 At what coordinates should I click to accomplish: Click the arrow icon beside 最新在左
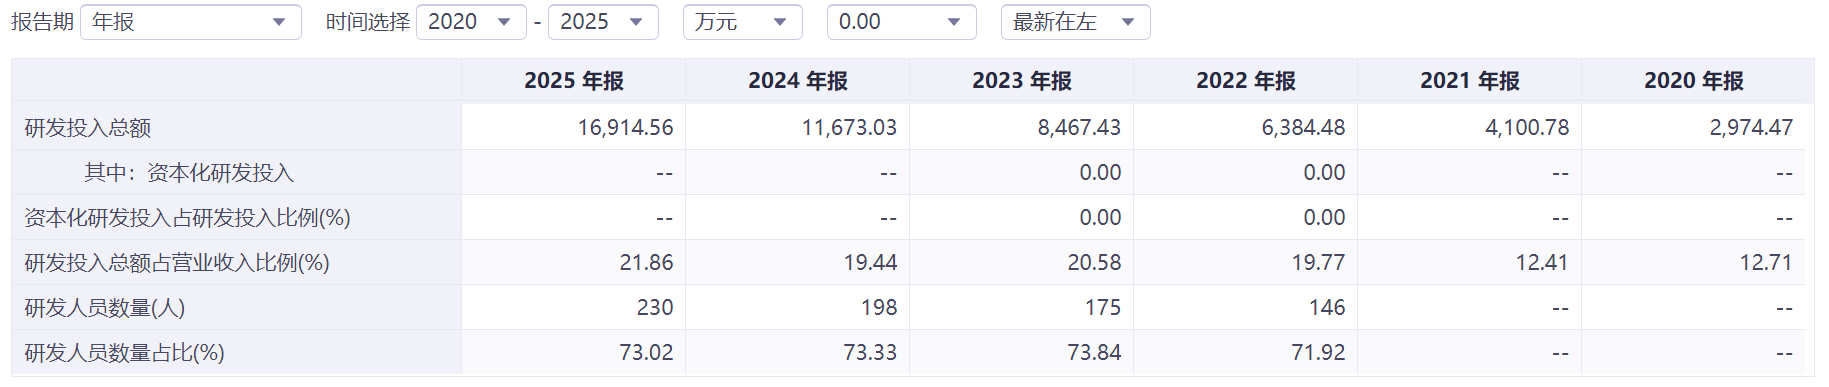click(1128, 22)
